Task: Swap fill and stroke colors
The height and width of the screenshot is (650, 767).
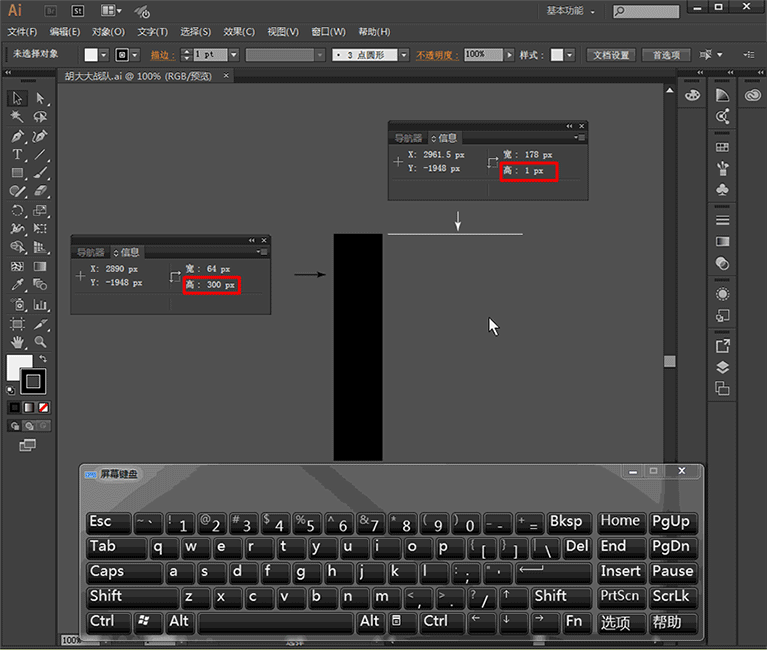Action: pyautogui.click(x=43, y=359)
